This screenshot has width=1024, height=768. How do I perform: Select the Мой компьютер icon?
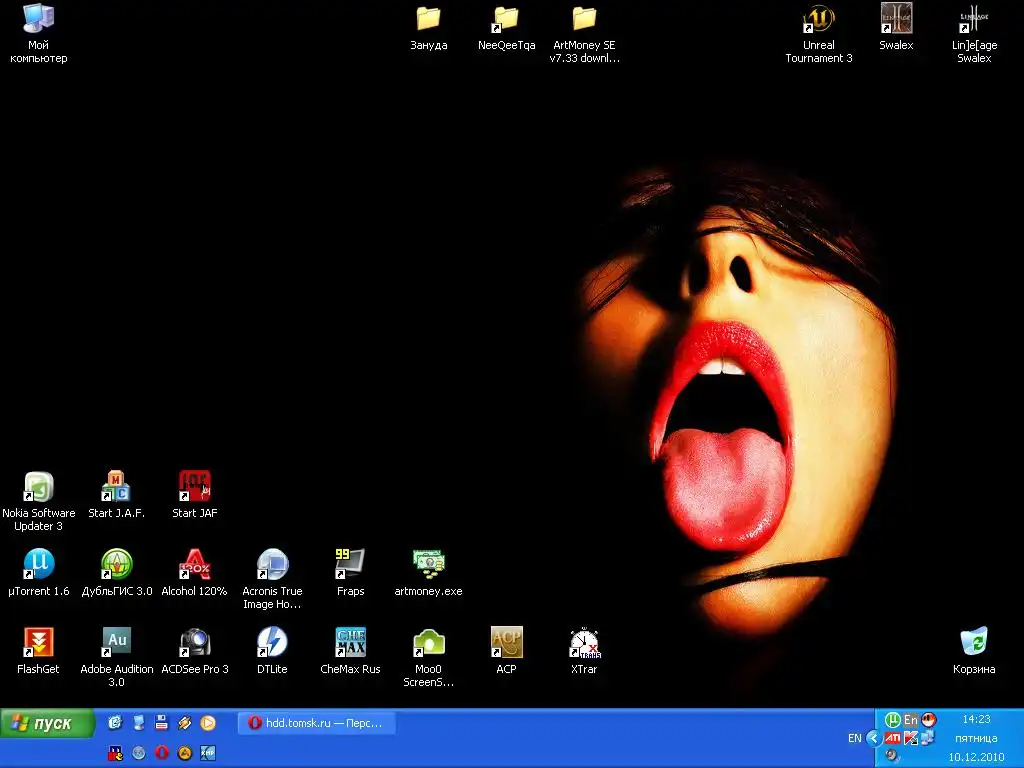tap(38, 20)
